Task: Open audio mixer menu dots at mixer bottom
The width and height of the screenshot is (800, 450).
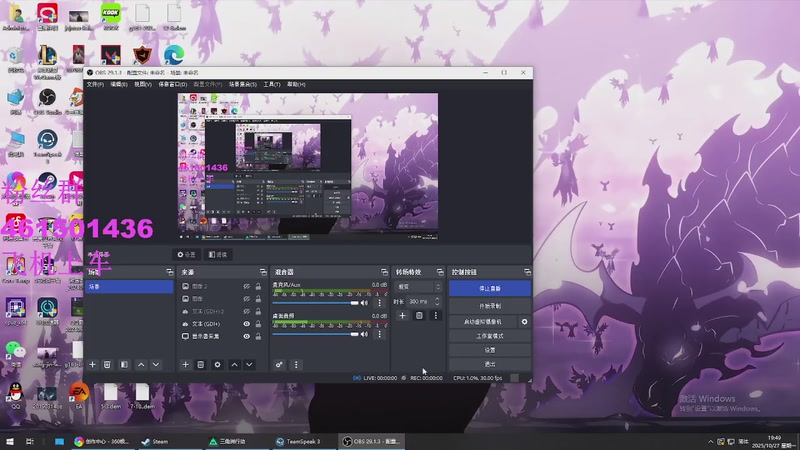Action: [x=296, y=364]
